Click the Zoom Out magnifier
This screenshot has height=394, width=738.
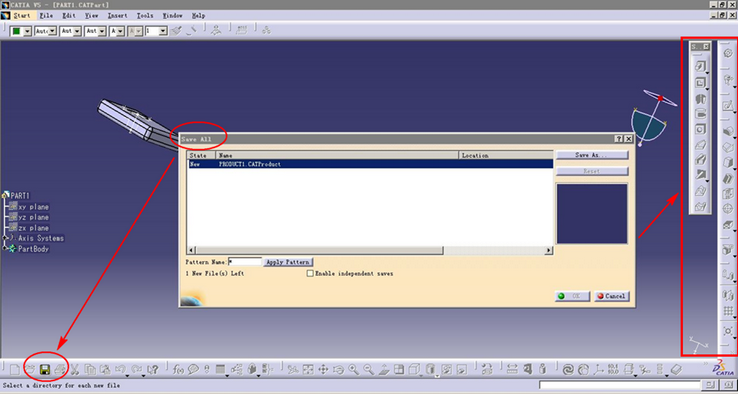point(369,370)
